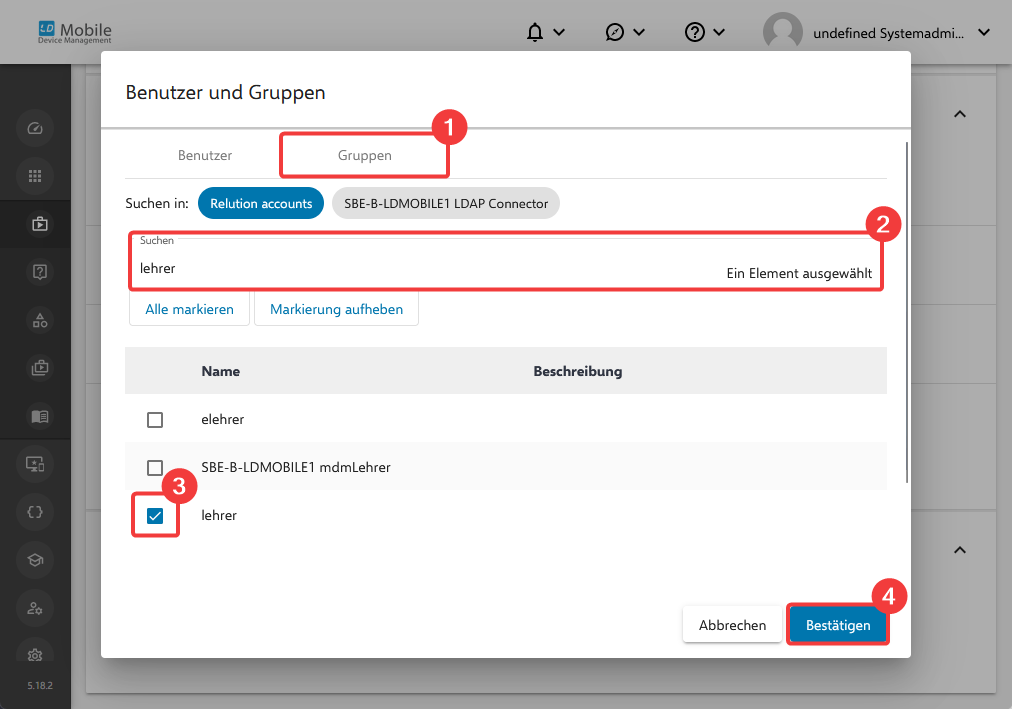Open the compass speech-bubble icon in header
The height and width of the screenshot is (709, 1012).
[x=614, y=32]
